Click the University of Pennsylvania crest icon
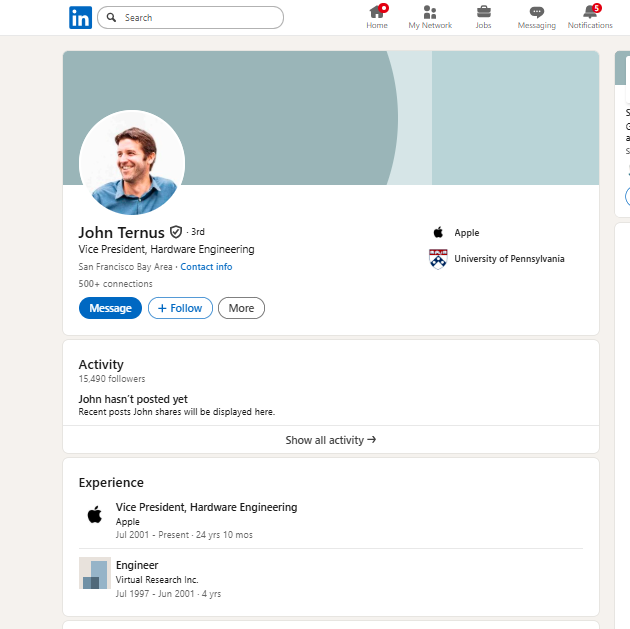Screen dimensions: 630x629 click(438, 259)
